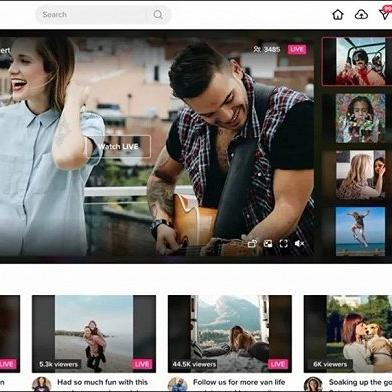Enter fullscreen mode on main video
Viewport: 392px width, 392px height.
284,244
